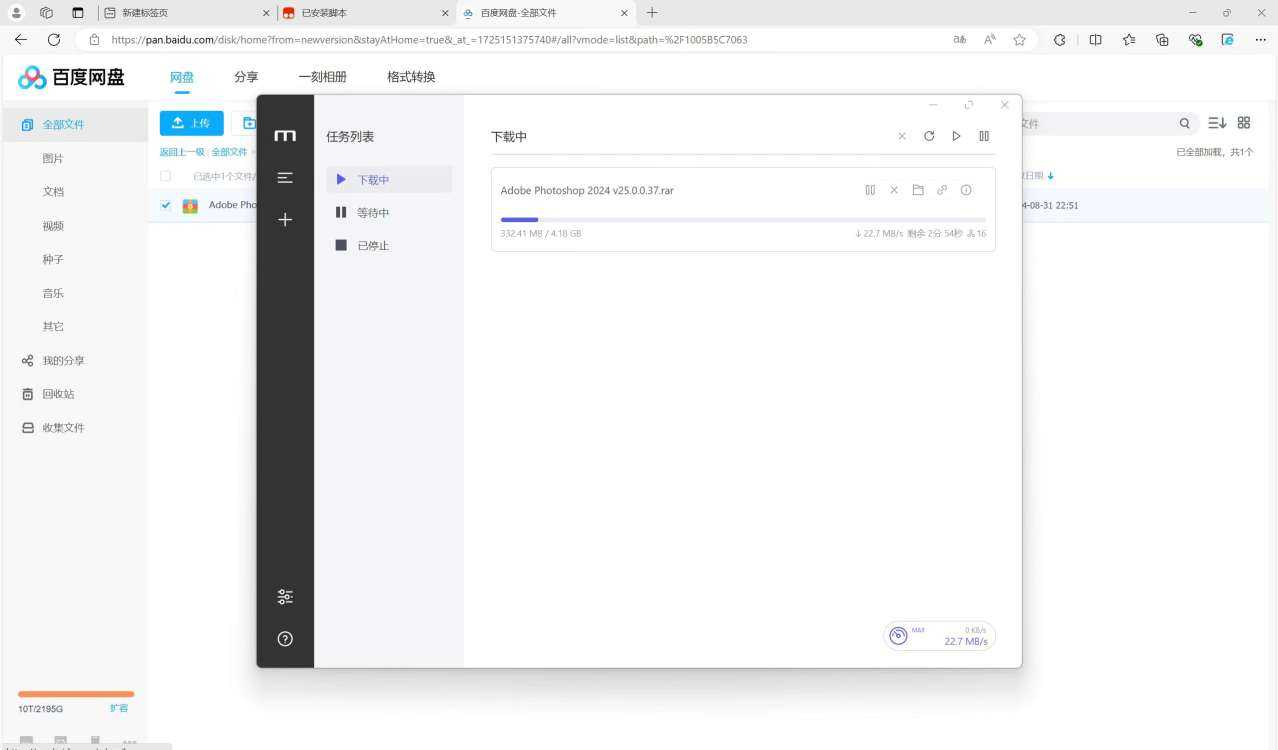Switch to the 新建标签页 browser tab

pyautogui.click(x=187, y=13)
